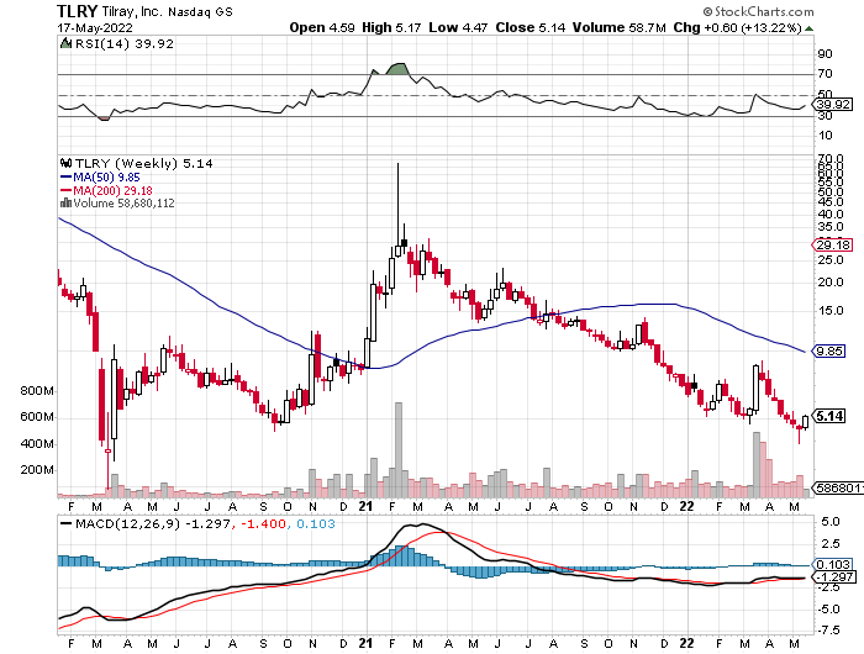Click the blue MA(50) legend marker
The height and width of the screenshot is (654, 864).
pos(63,177)
